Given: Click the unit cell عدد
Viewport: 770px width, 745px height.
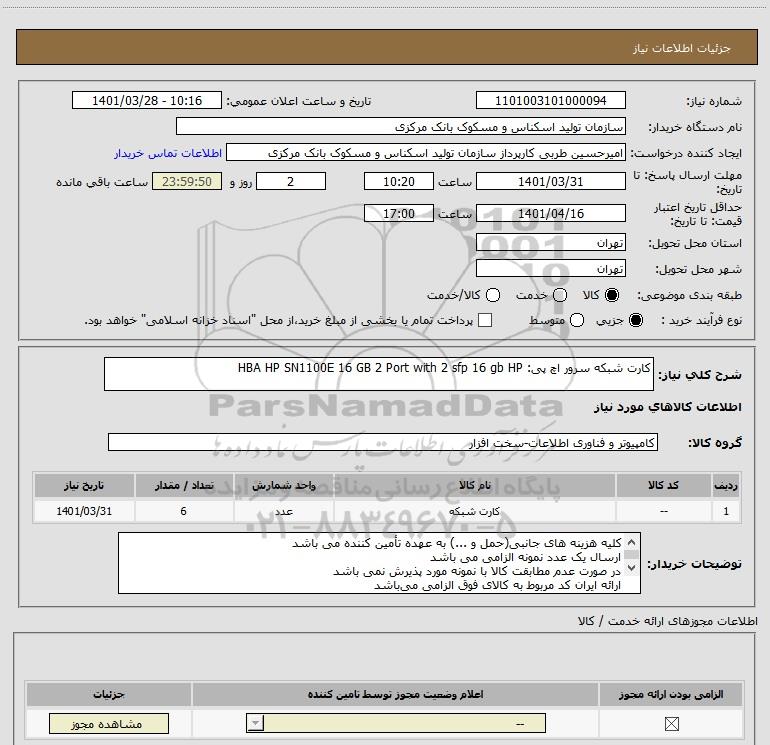Looking at the screenshot, I should tap(284, 511).
